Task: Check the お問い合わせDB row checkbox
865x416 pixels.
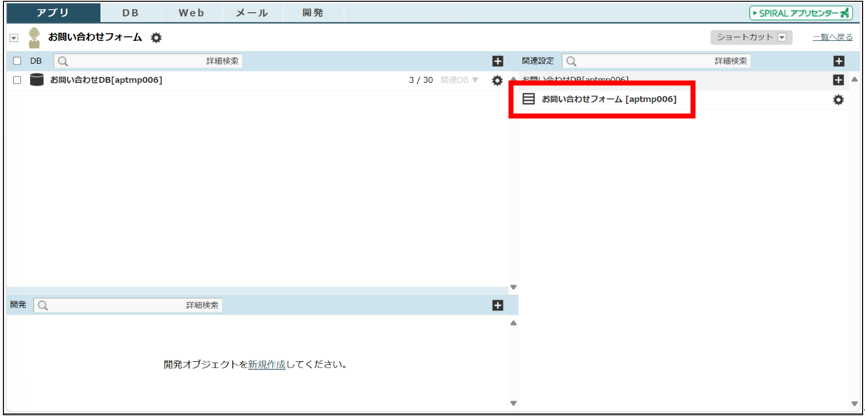Action: 17,81
